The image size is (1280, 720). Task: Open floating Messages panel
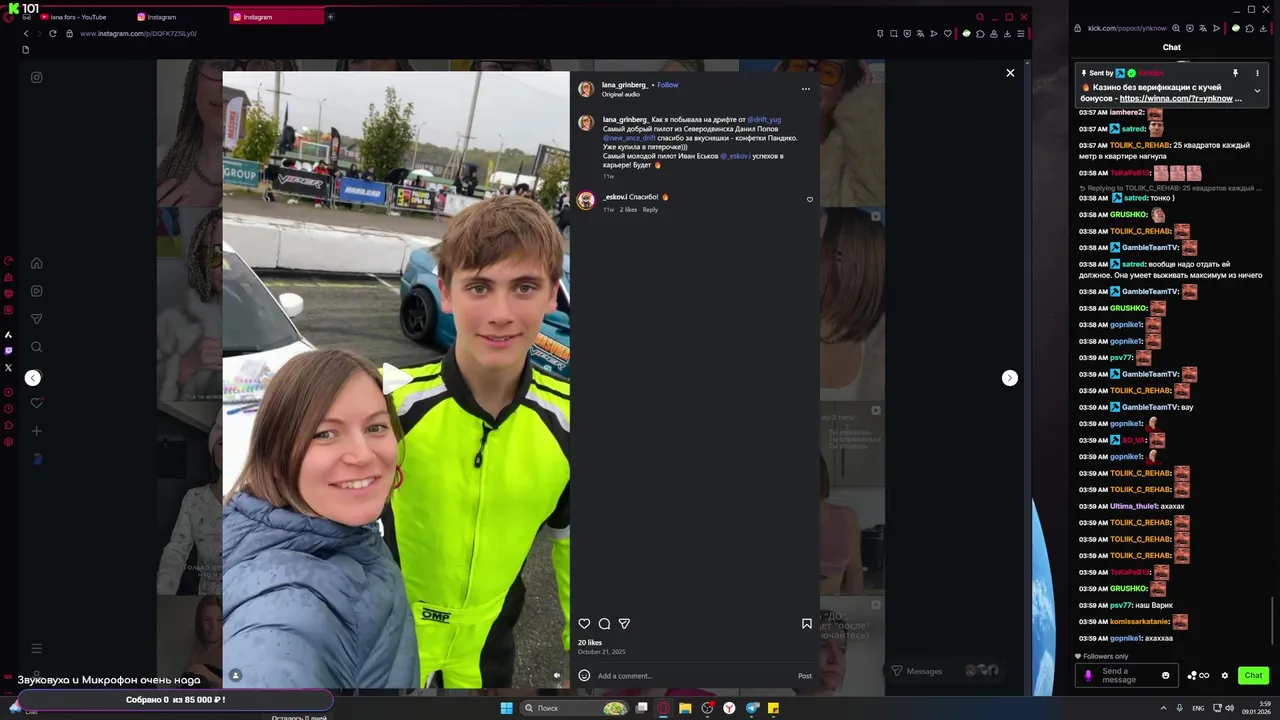click(x=943, y=671)
